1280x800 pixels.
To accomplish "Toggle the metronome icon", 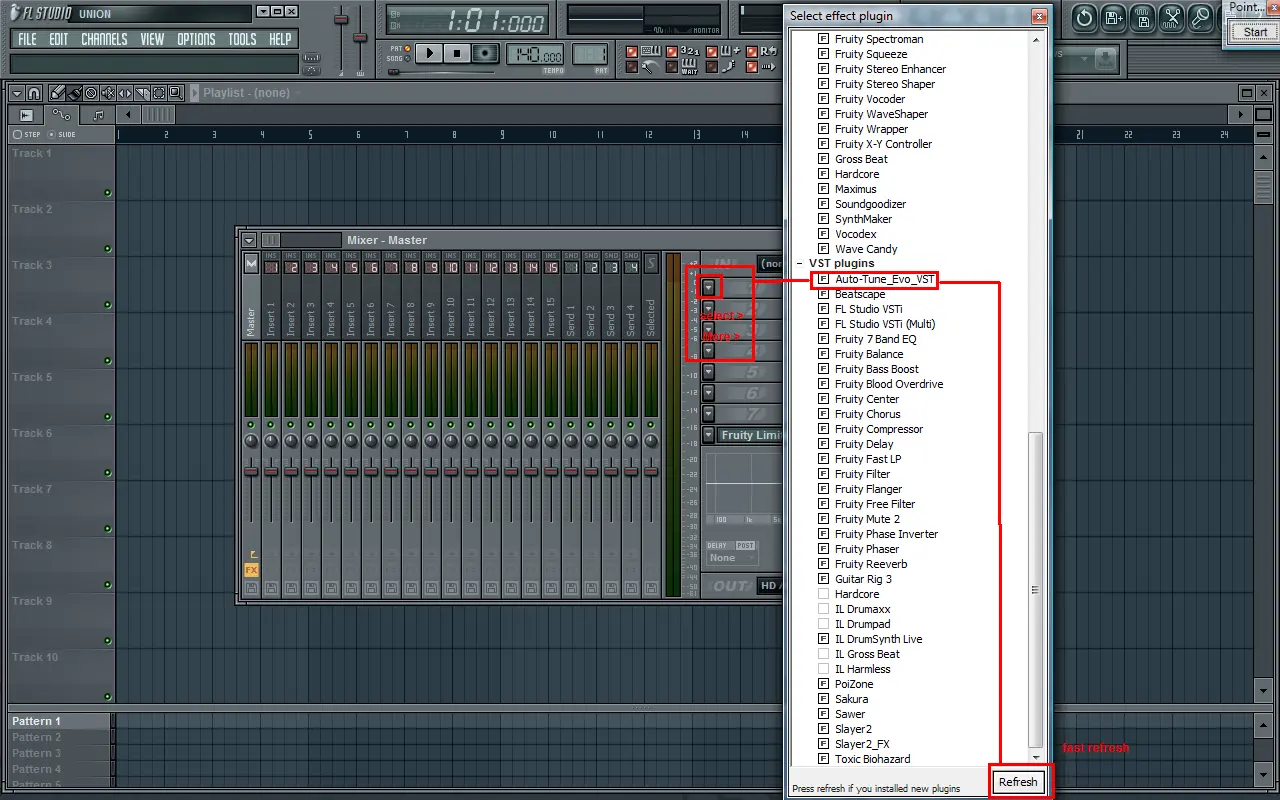I will pyautogui.click(x=651, y=67).
